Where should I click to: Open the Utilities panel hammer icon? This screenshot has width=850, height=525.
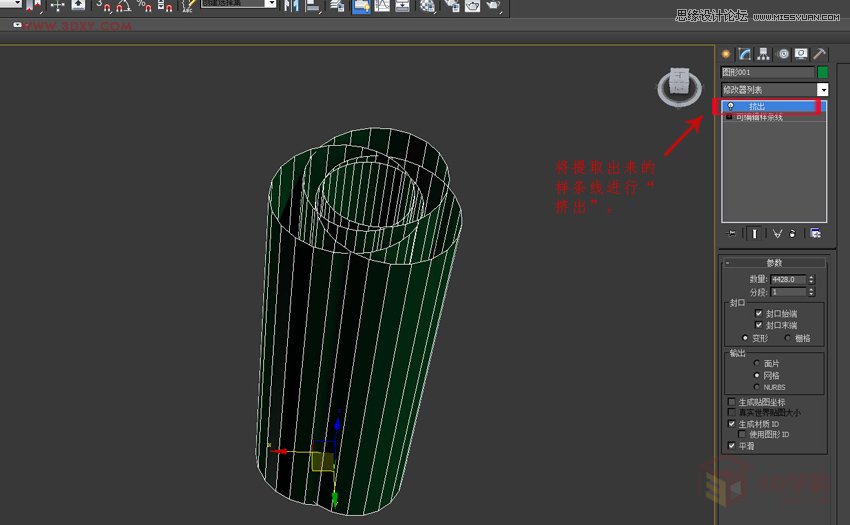(820, 54)
